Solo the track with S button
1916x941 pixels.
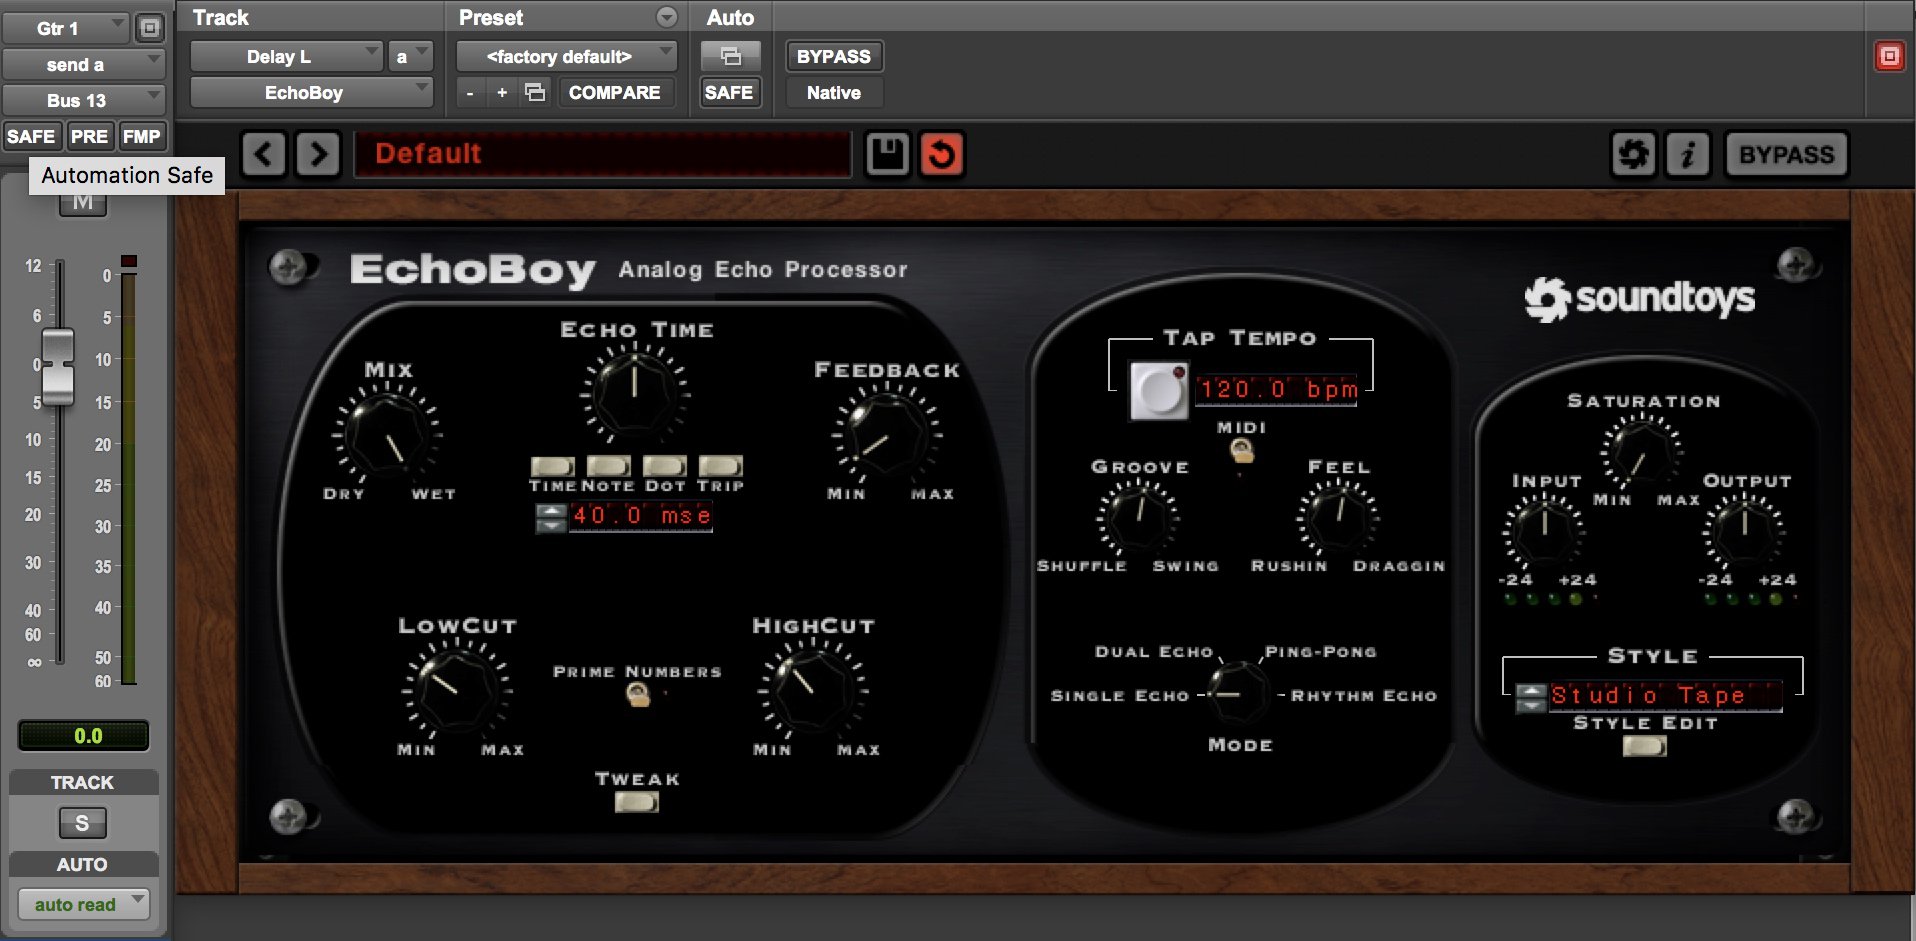point(82,823)
